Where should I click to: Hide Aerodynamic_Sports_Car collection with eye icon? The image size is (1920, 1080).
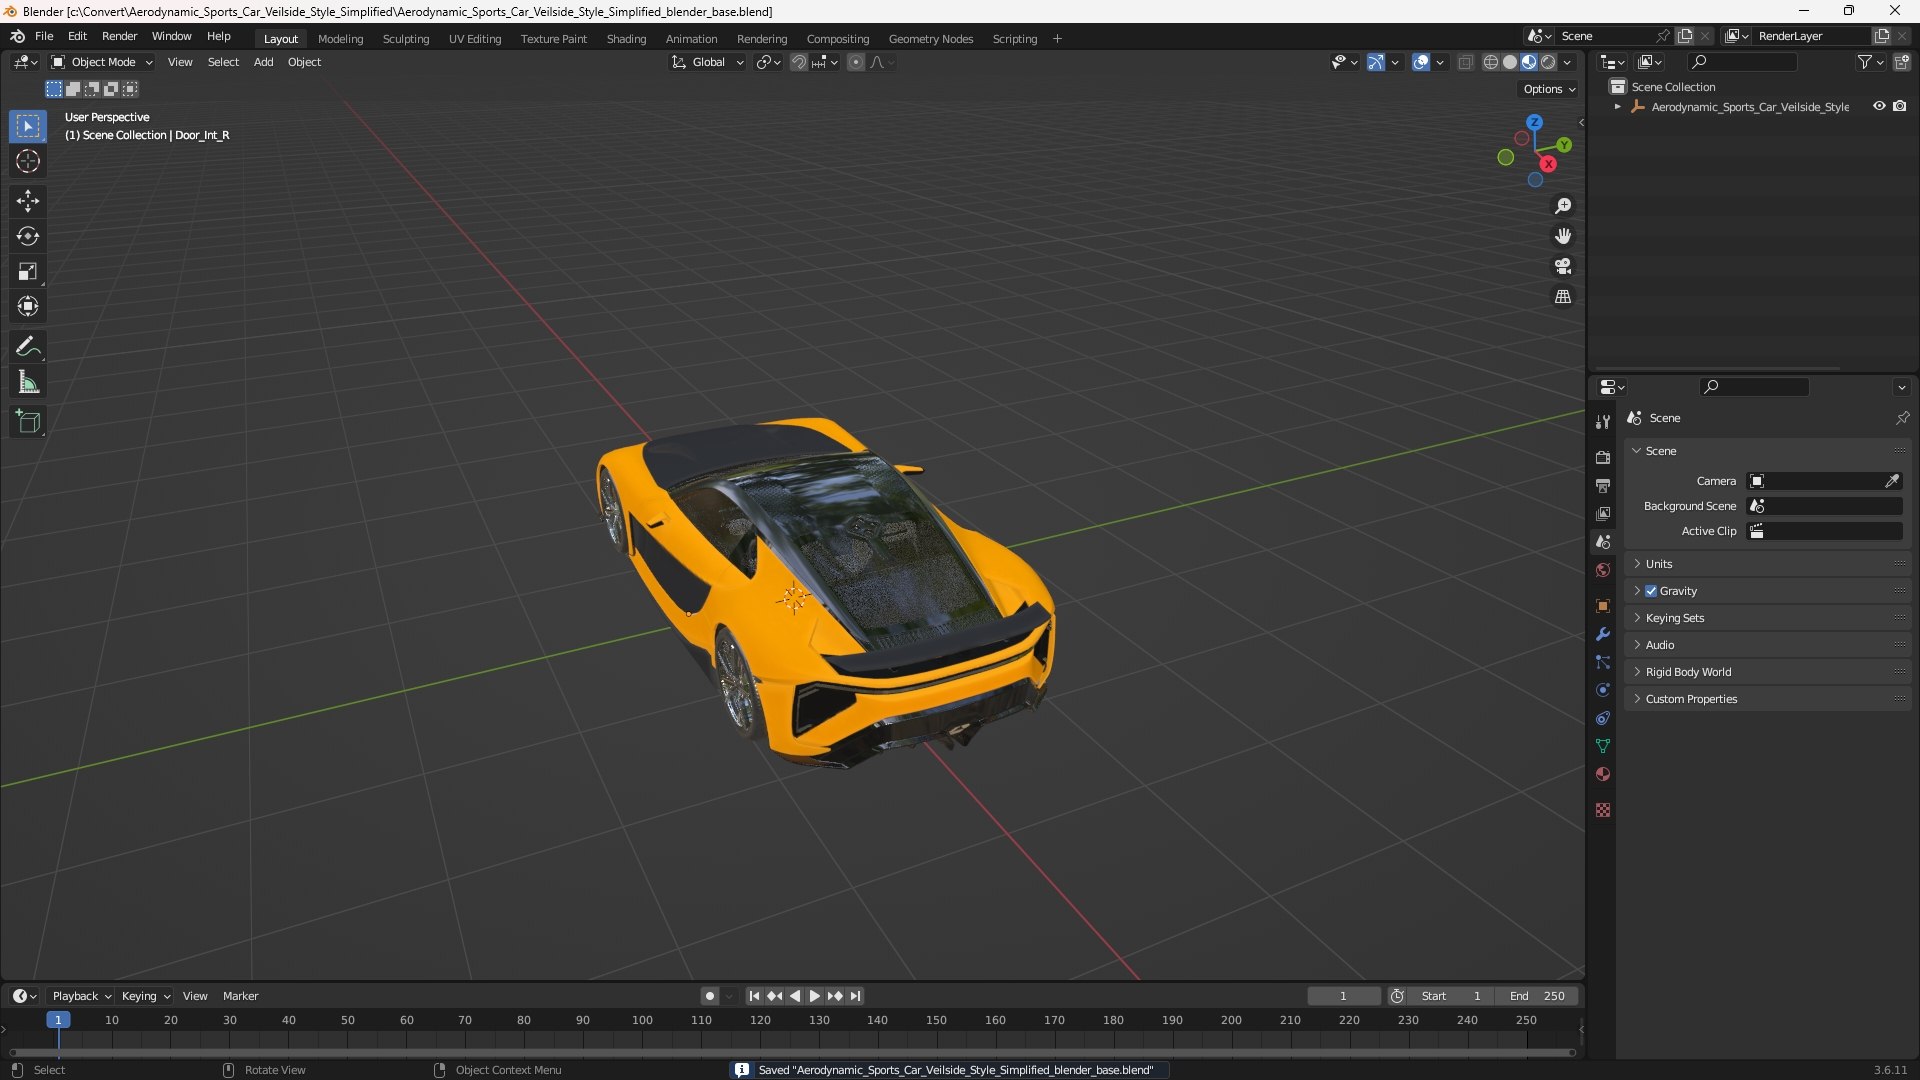[1879, 106]
